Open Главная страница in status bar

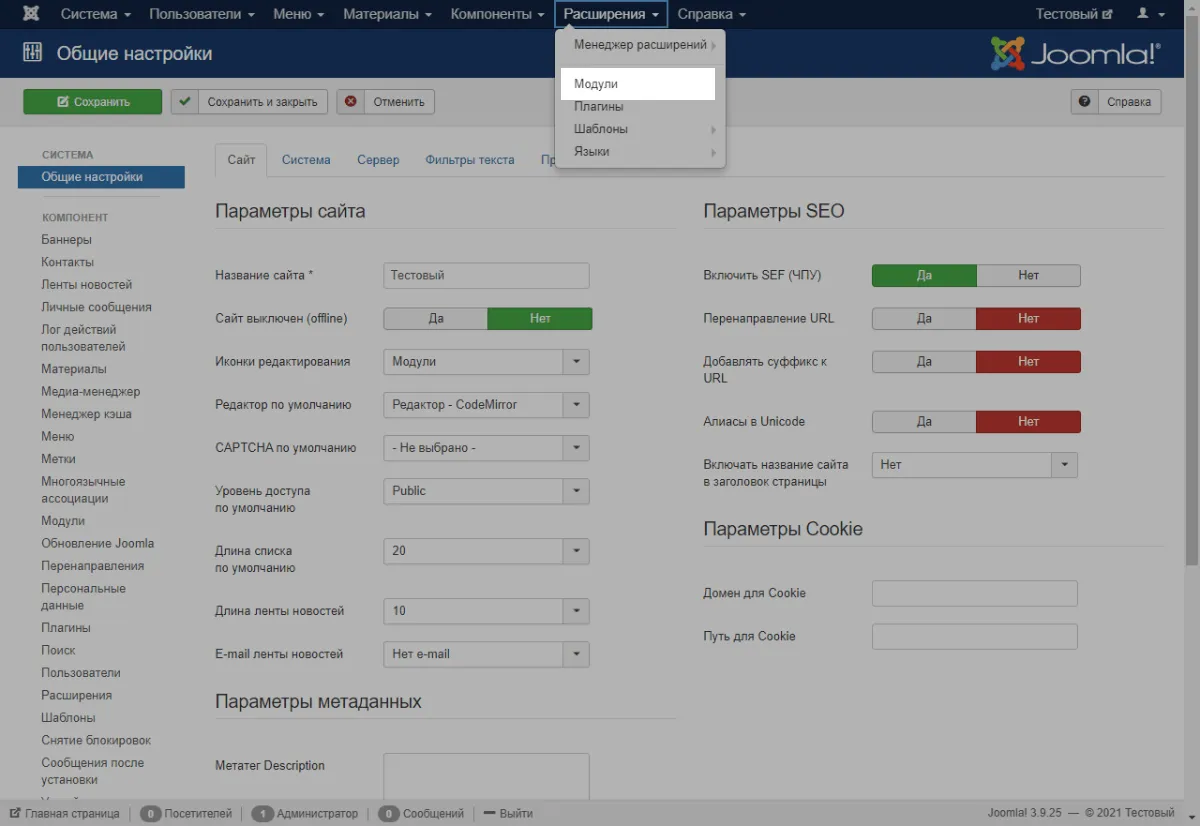point(65,814)
